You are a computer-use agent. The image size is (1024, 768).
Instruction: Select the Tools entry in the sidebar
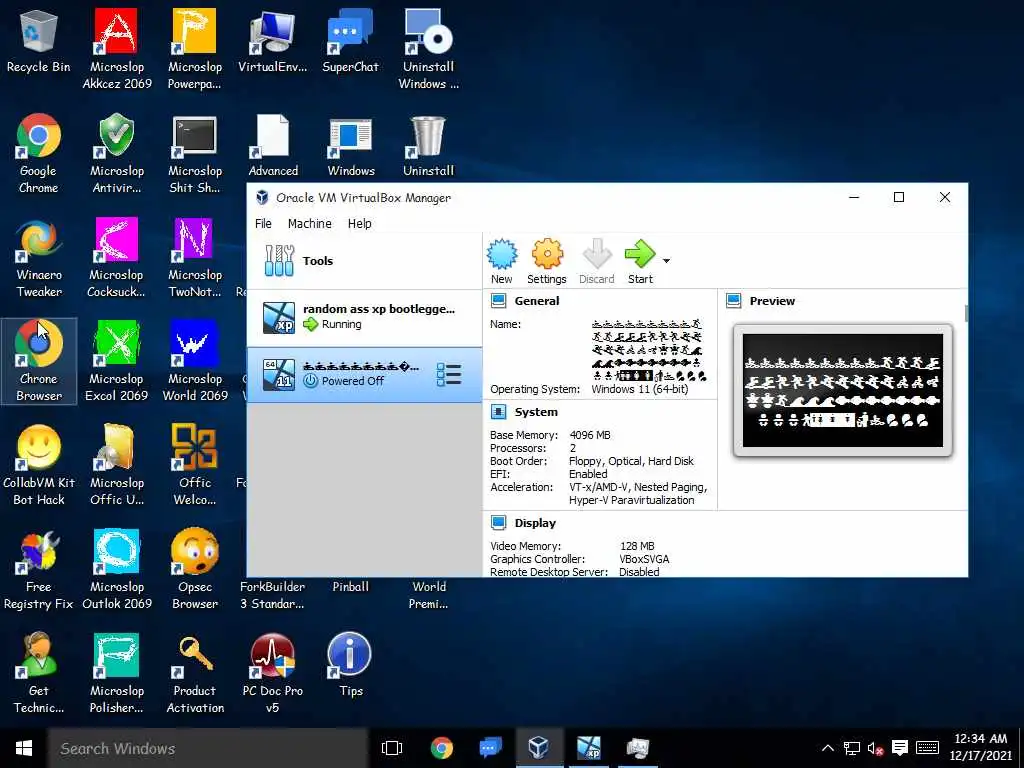tap(364, 261)
